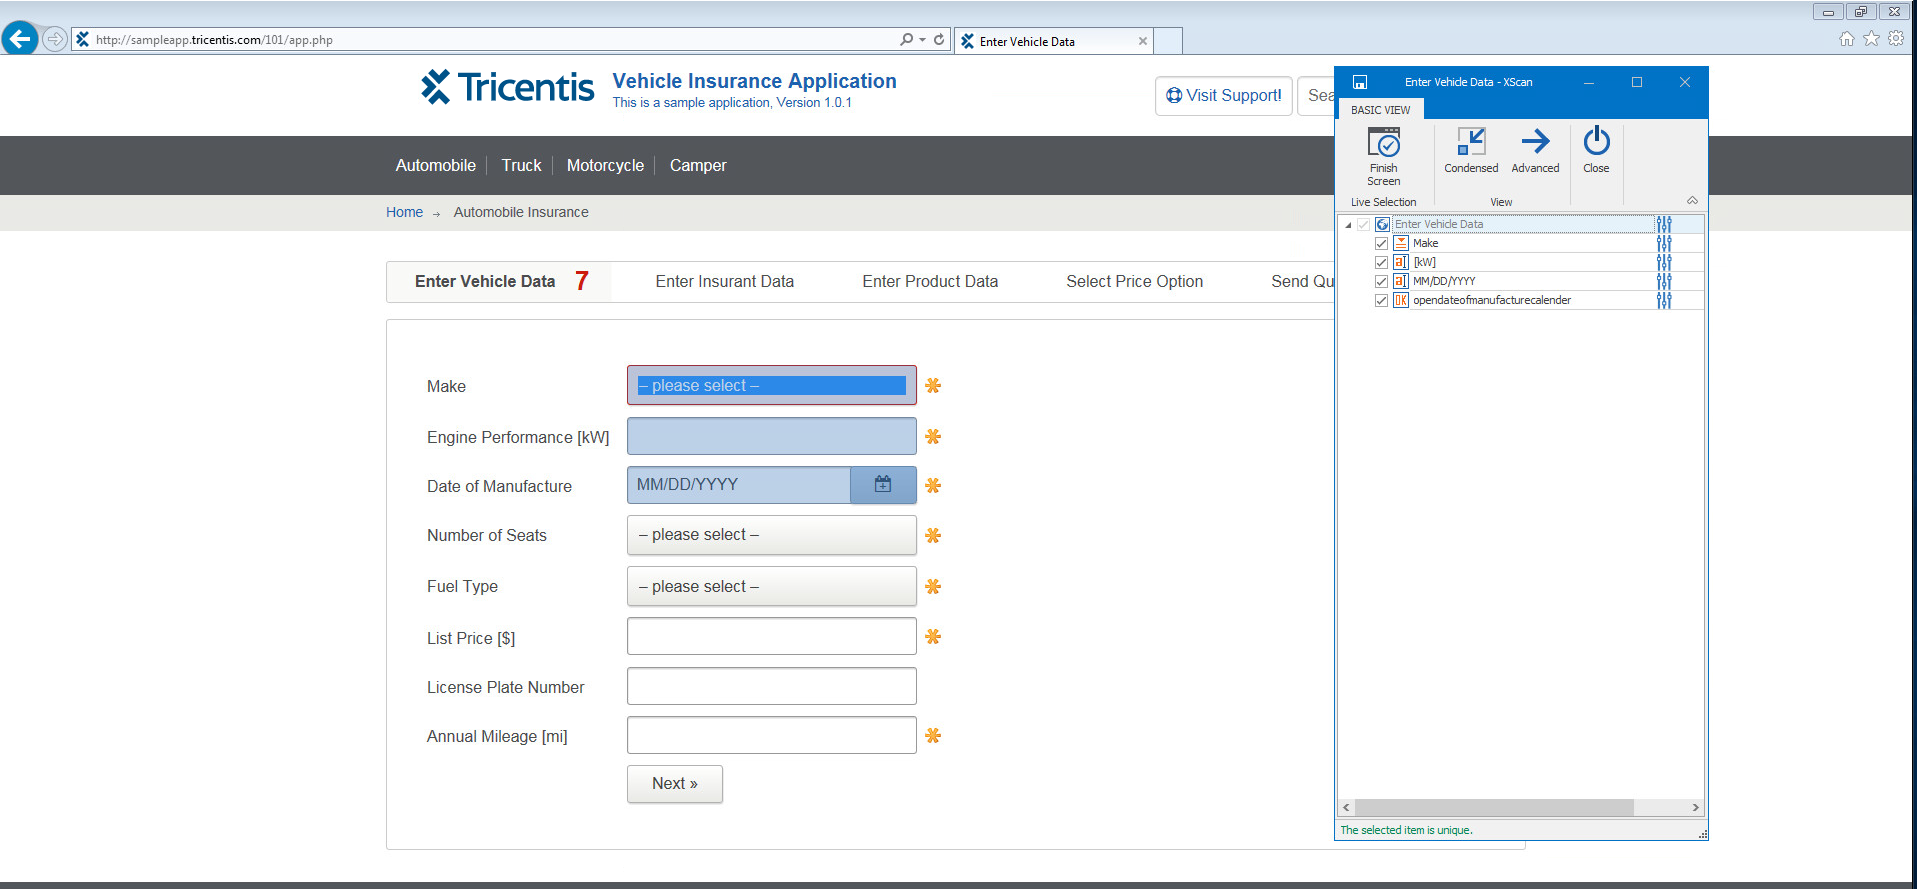Viewport: 1917px width, 889px height.
Task: Click the Visit Support! button
Action: [x=1223, y=96]
